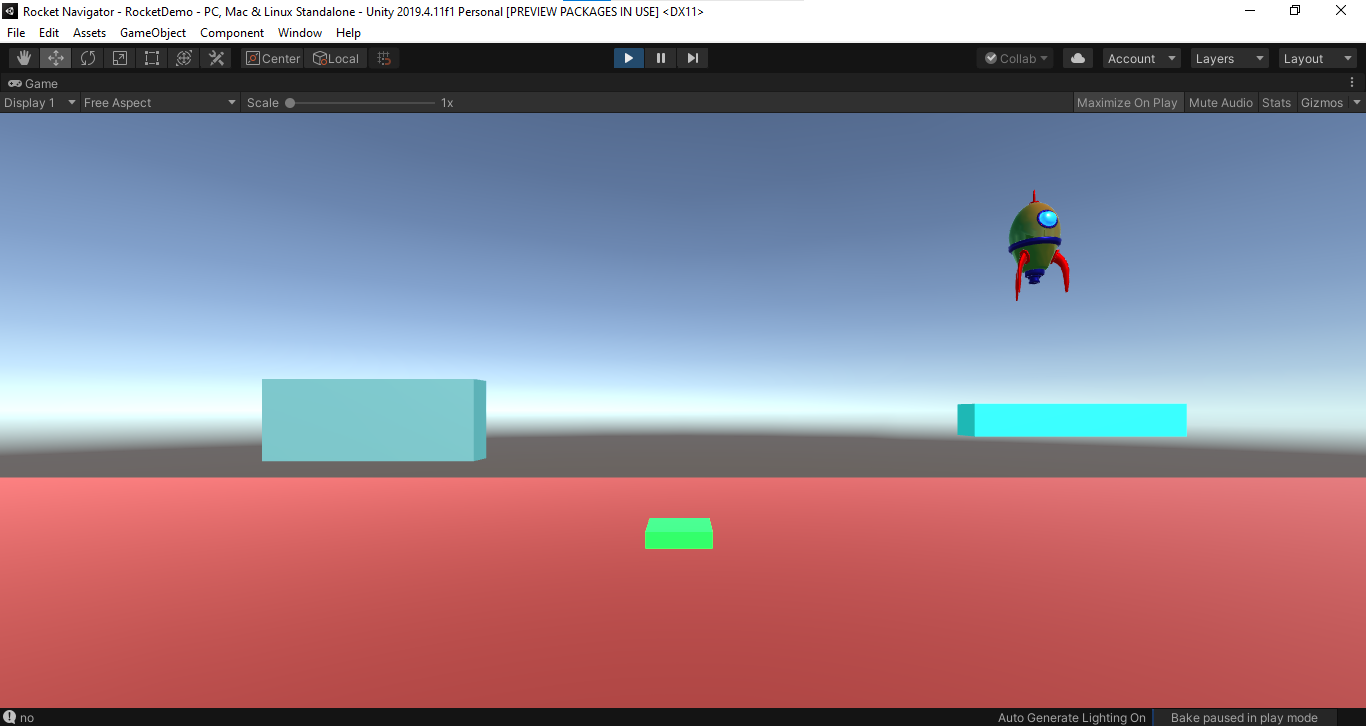Screen dimensions: 1366x726
Task: Open the File menu
Action: click(16, 33)
